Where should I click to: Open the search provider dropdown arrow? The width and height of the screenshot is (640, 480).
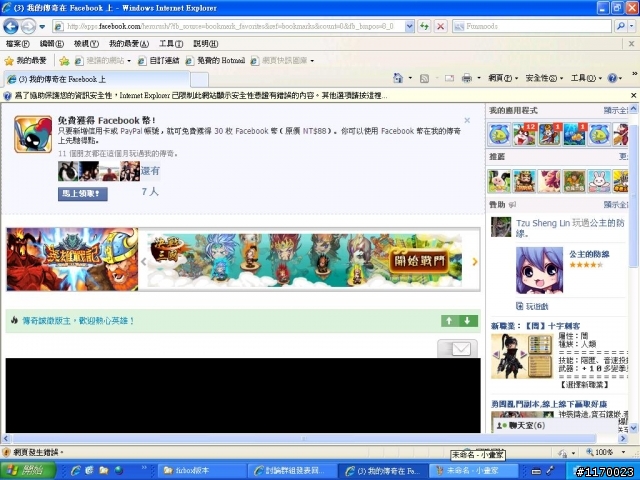pos(631,27)
